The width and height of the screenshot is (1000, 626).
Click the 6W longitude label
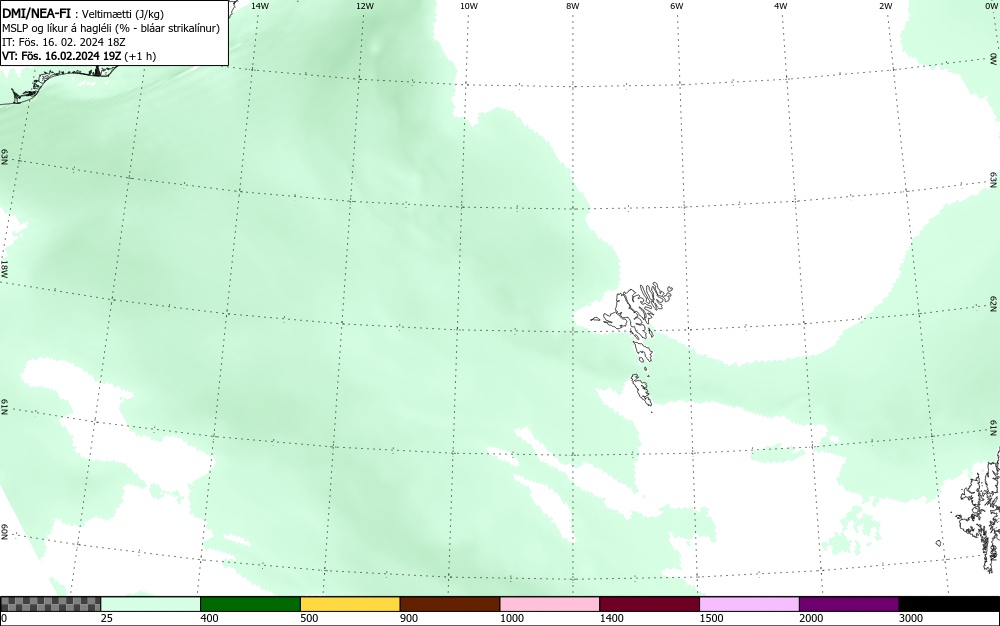tap(677, 6)
